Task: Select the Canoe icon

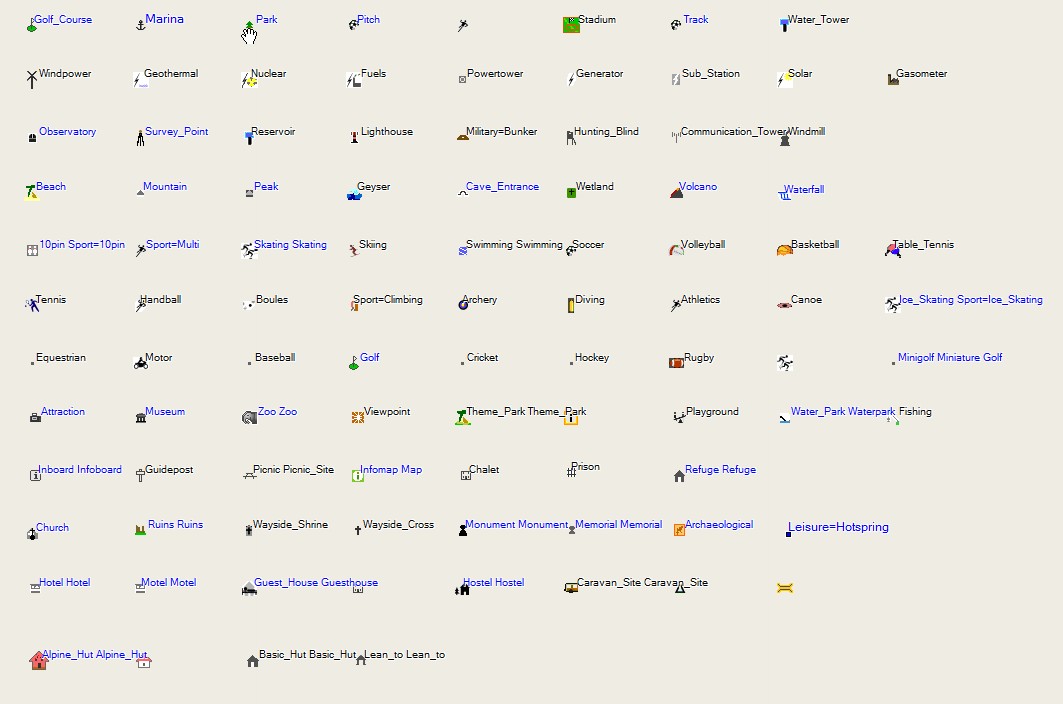Action: pos(784,305)
